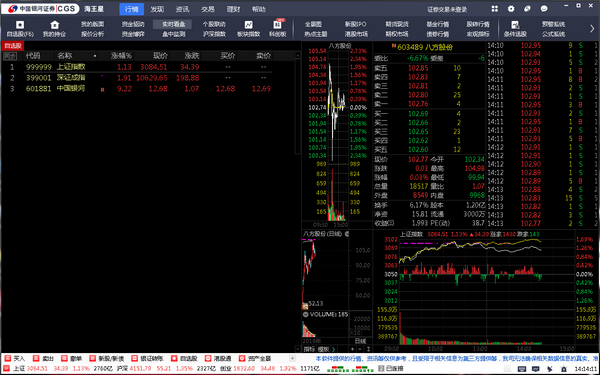Open 债券行情 toolbar item
This screenshot has height=375, width=600.
pyautogui.click(x=437, y=34)
